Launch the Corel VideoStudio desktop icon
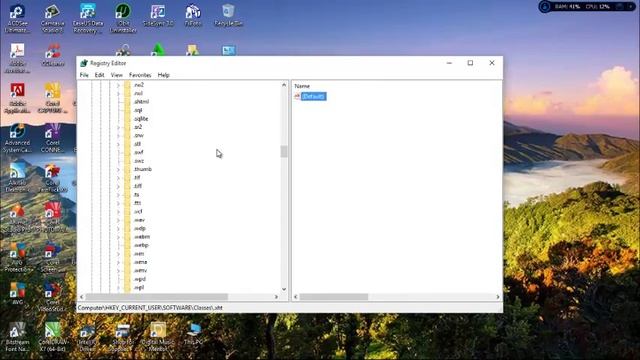 (x=53, y=297)
